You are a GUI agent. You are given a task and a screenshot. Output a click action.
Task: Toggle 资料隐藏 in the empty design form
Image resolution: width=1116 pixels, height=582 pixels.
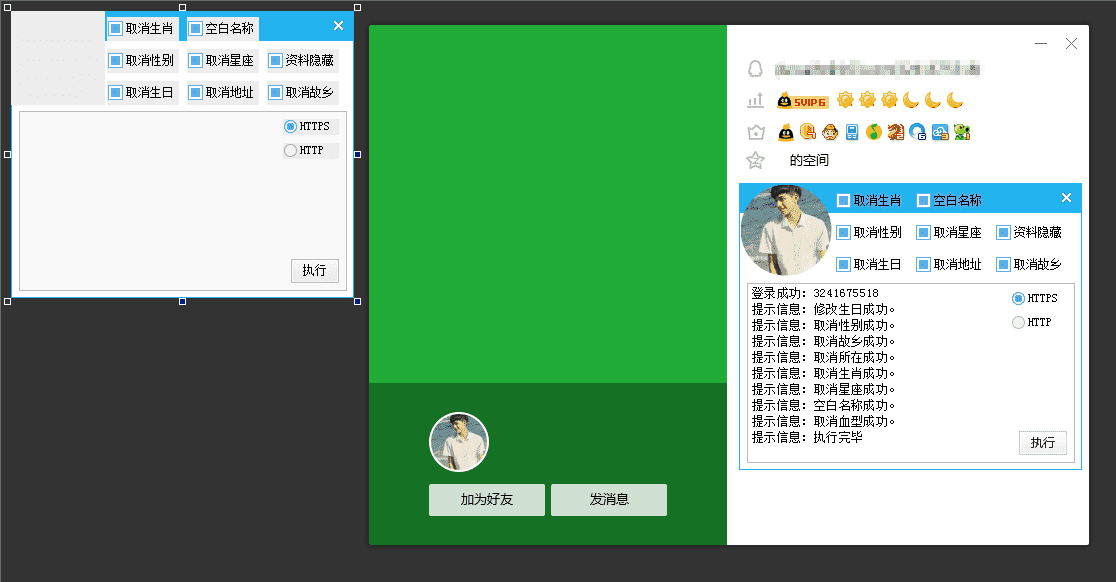(301, 60)
